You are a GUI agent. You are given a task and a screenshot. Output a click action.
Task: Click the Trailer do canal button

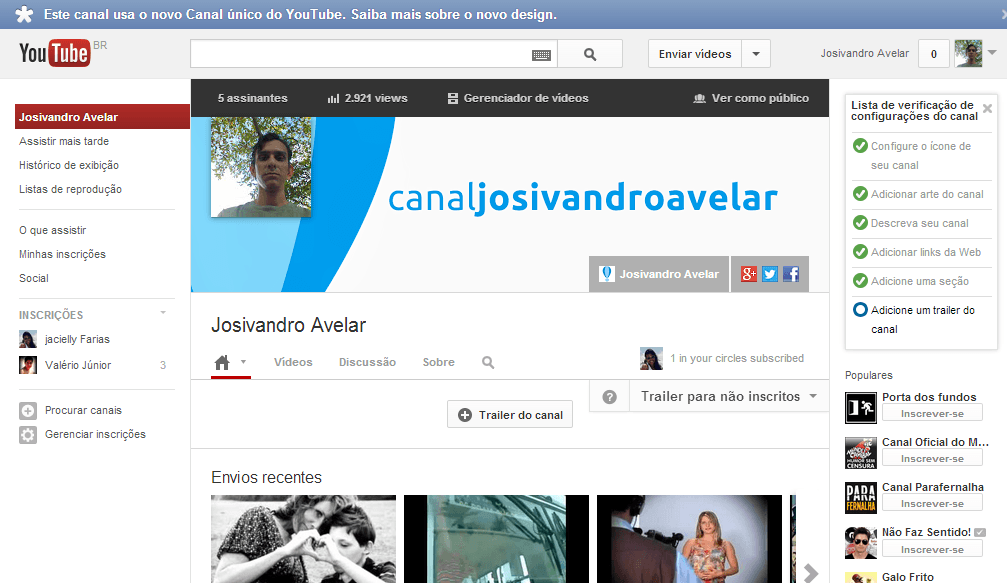510,415
